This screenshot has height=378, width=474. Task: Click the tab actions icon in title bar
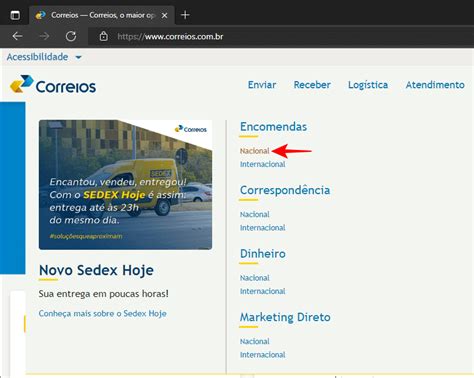(15, 15)
